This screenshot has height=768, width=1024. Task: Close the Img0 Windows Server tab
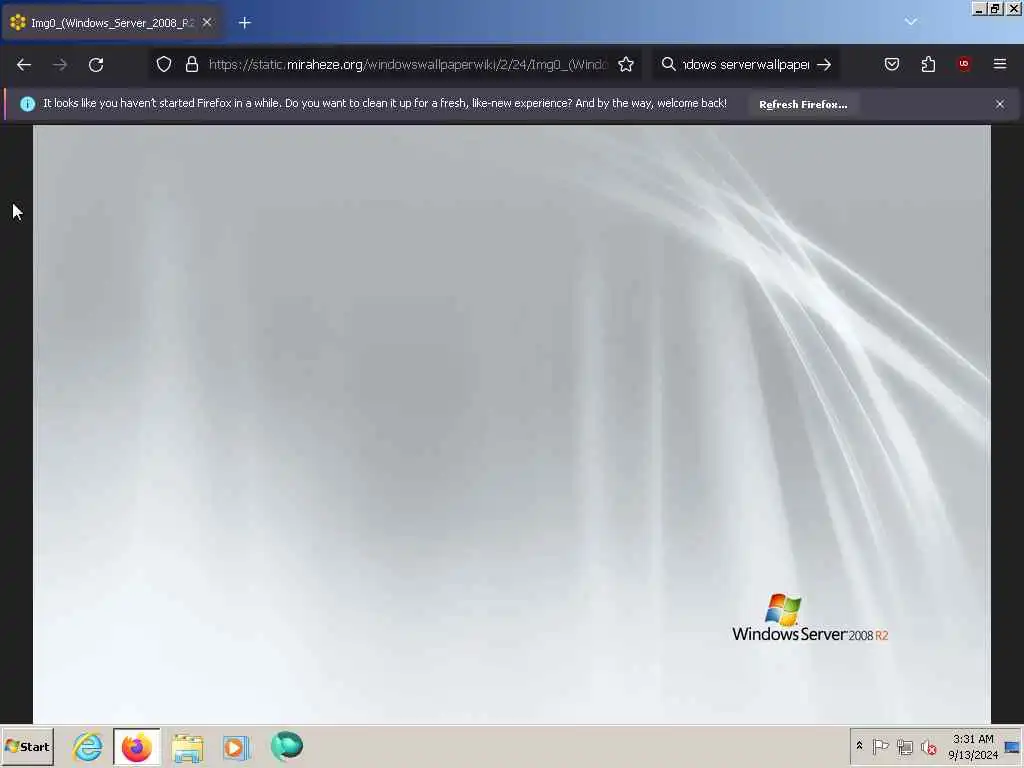click(207, 23)
